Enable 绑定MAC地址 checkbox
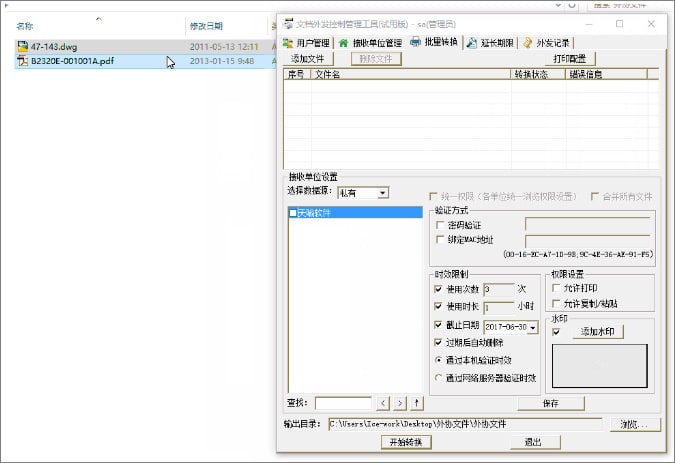 pos(440,240)
